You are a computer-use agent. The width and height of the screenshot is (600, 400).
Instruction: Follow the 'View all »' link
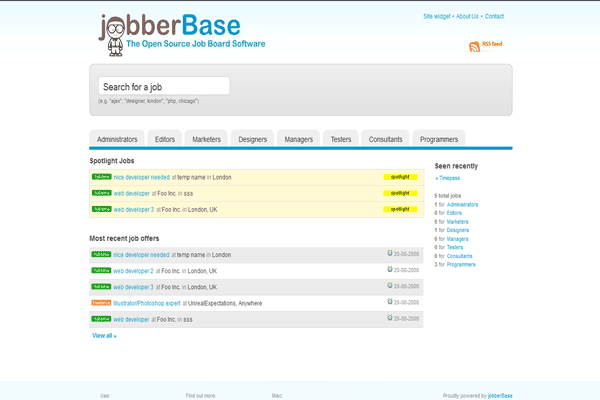(x=104, y=336)
